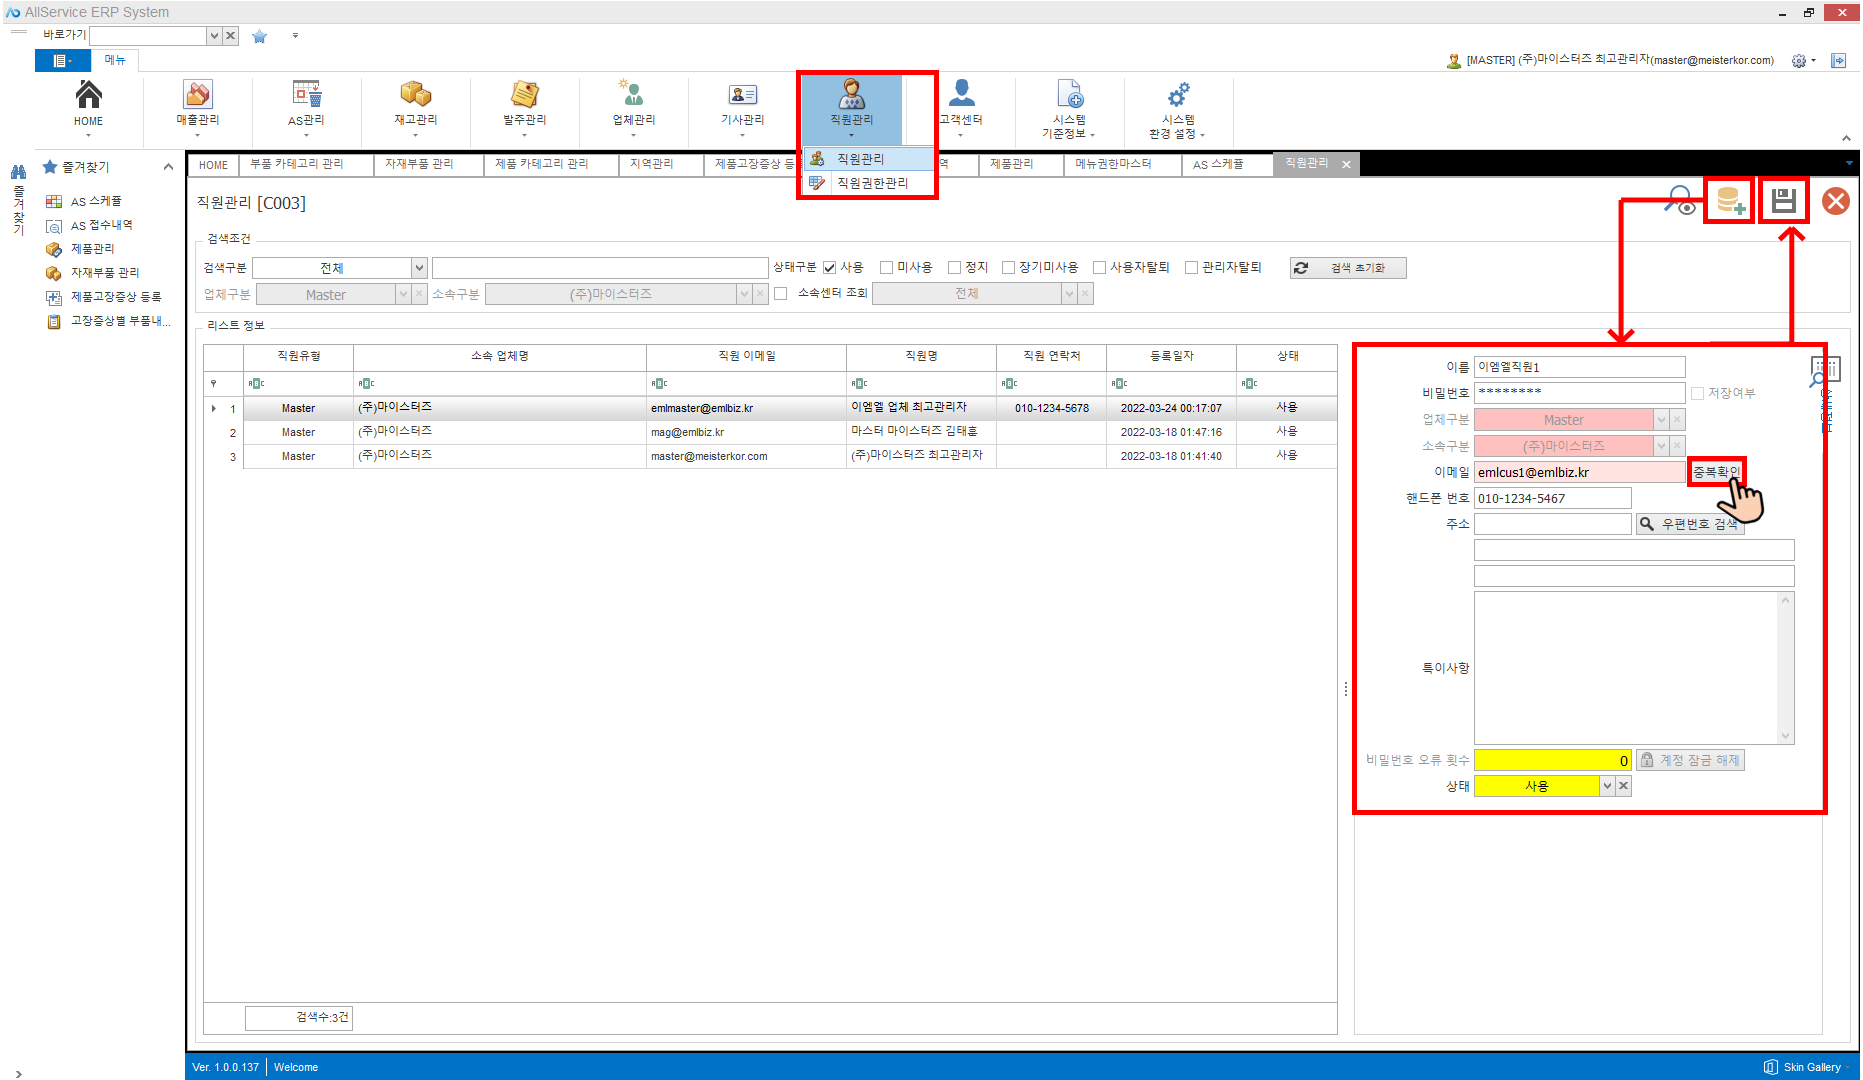Click the save floppy disk icon
Viewport: 1863px width, 1080px height.
pos(1783,201)
